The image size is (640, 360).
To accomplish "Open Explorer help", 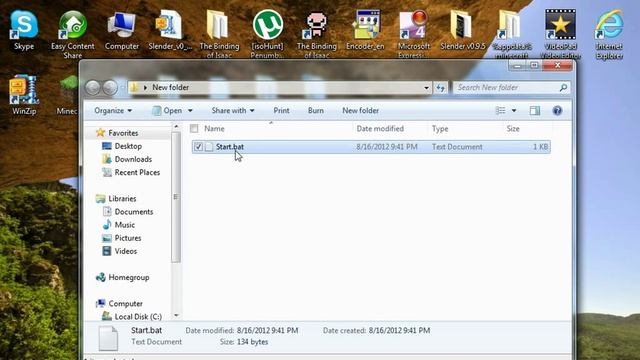I will click(557, 111).
